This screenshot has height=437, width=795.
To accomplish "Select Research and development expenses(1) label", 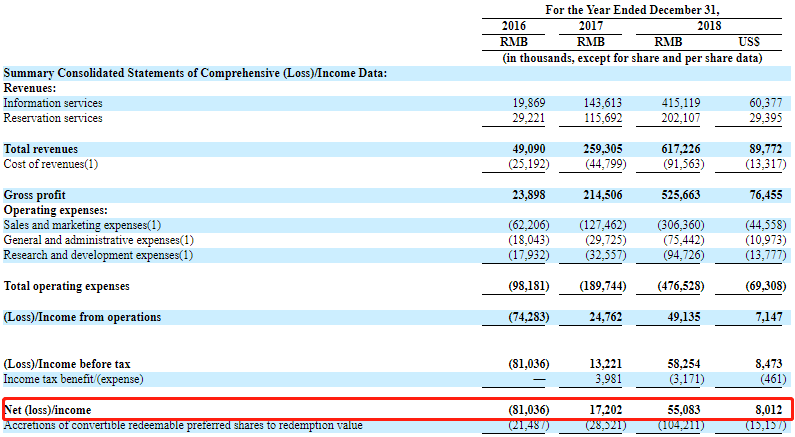I will click(x=96, y=255).
